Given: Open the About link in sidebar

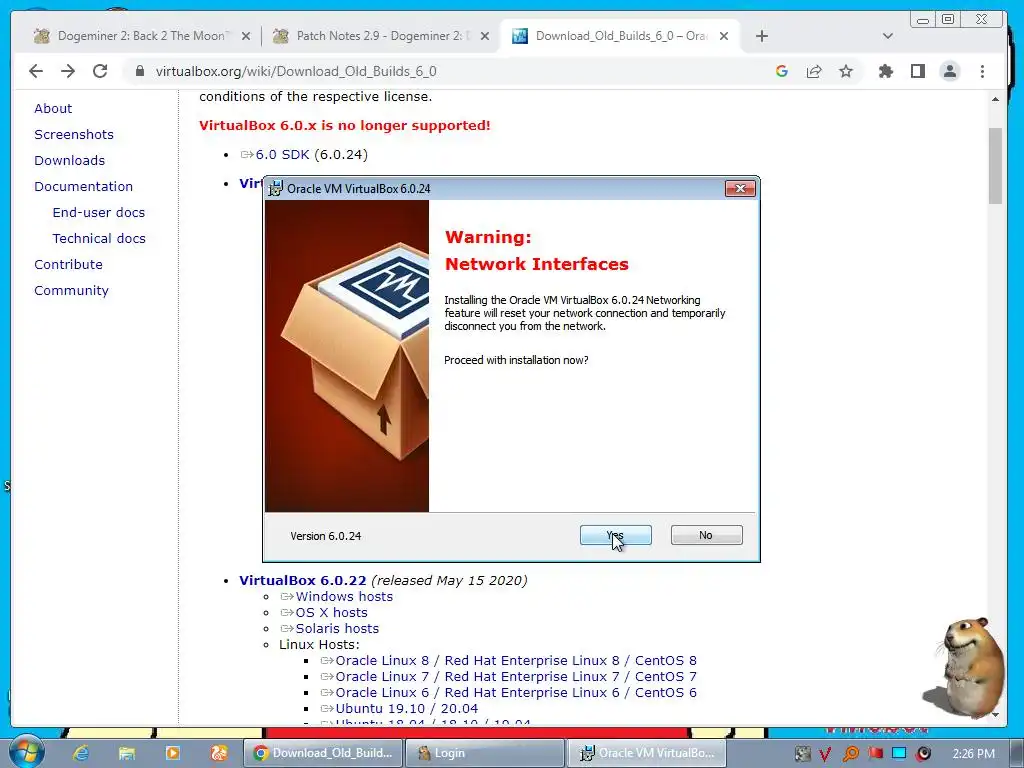Looking at the screenshot, I should [x=53, y=108].
